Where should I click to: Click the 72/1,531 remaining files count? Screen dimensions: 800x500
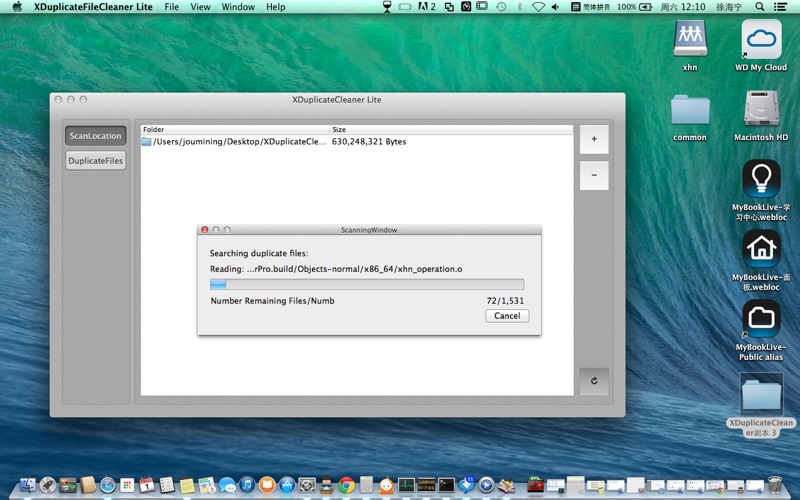point(505,301)
